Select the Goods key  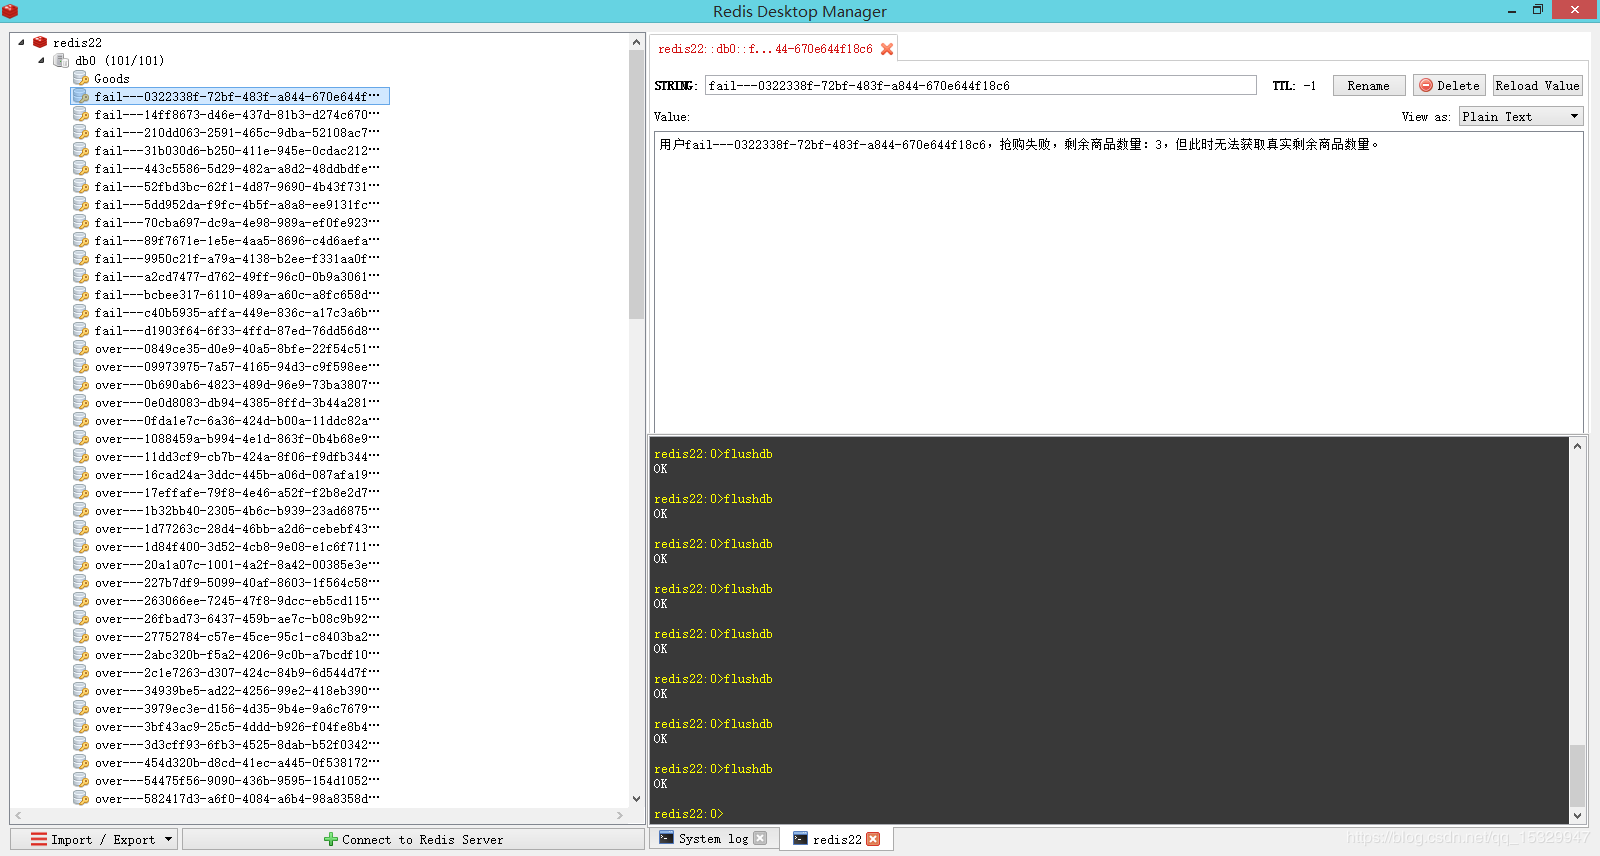click(x=112, y=78)
